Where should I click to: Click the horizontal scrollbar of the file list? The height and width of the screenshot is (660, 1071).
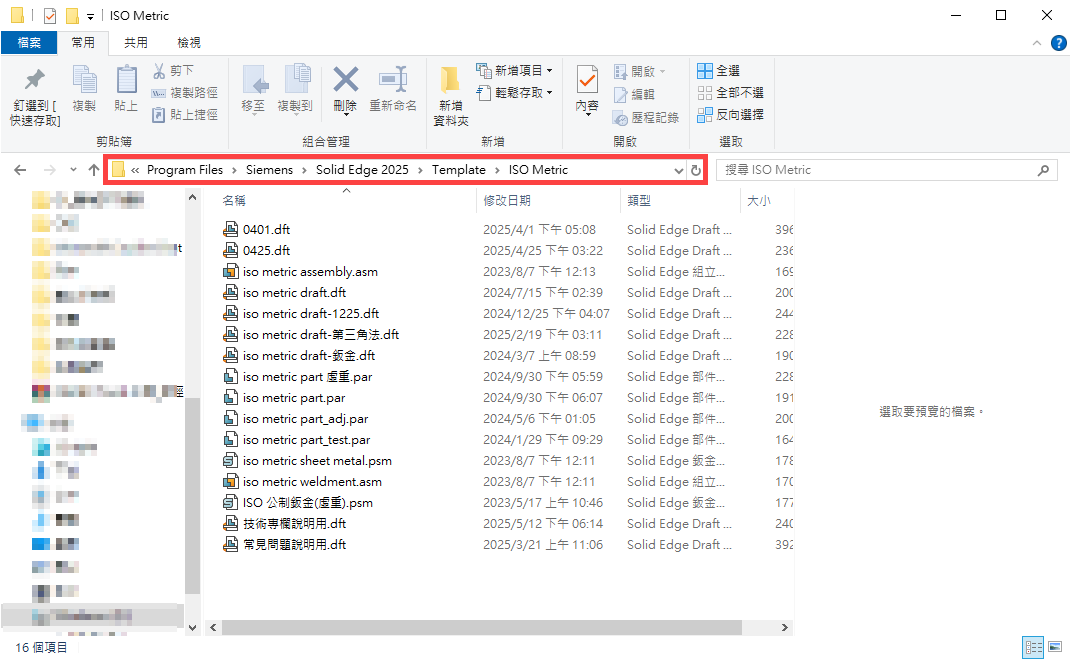pyautogui.click(x=482, y=627)
